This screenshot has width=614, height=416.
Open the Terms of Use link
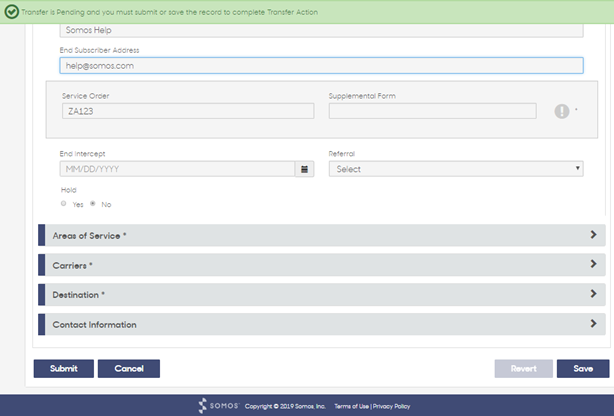tap(351, 406)
